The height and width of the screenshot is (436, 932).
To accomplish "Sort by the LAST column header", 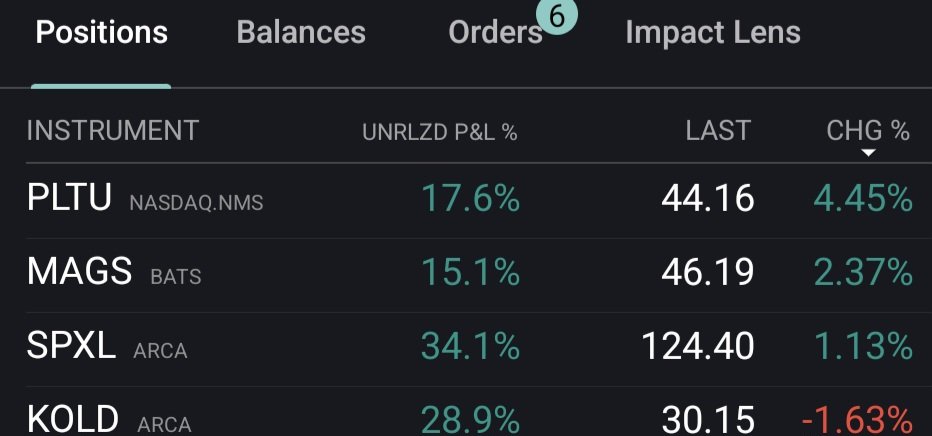I will click(x=717, y=131).
